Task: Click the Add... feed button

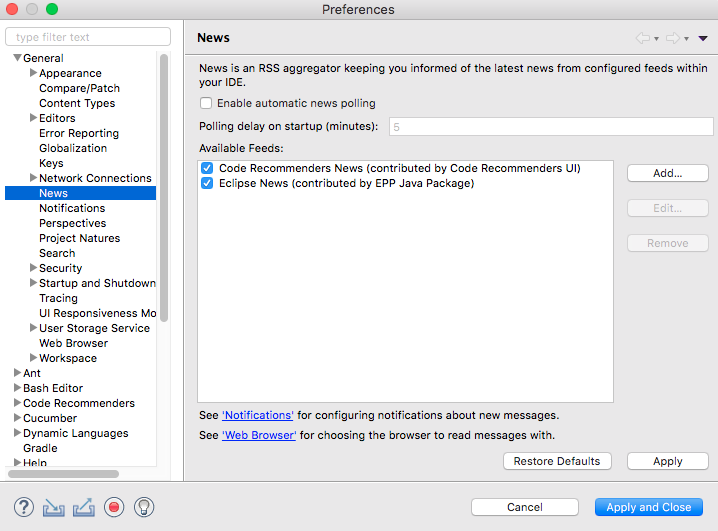Action: [x=668, y=173]
